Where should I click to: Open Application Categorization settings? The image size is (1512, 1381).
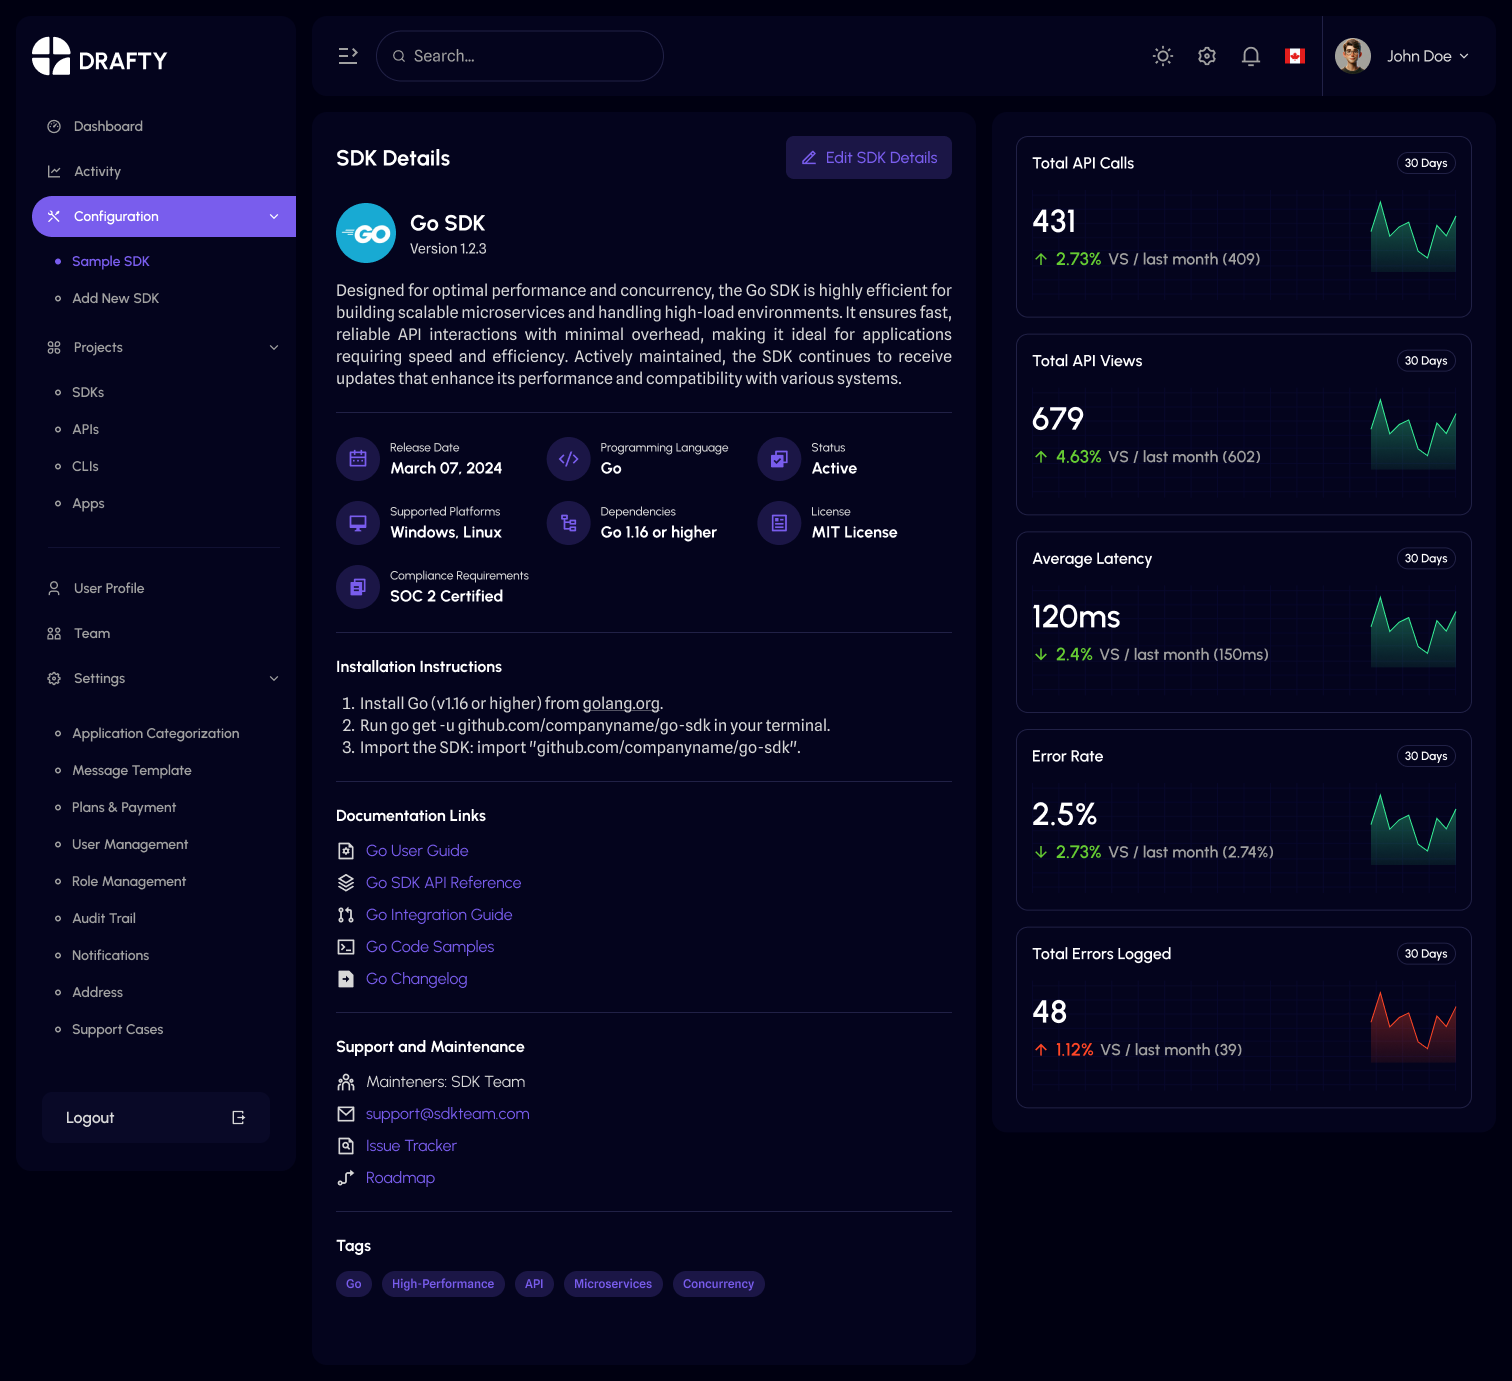click(x=155, y=733)
